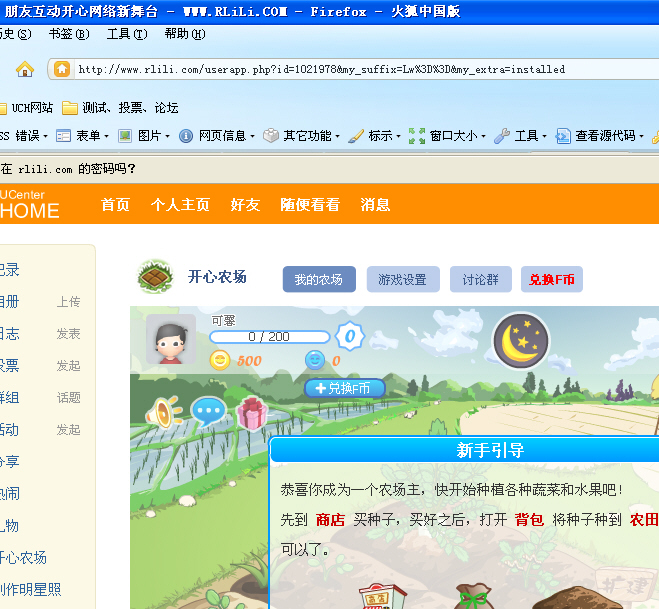Click the UCenter HOME logo

coord(29,205)
